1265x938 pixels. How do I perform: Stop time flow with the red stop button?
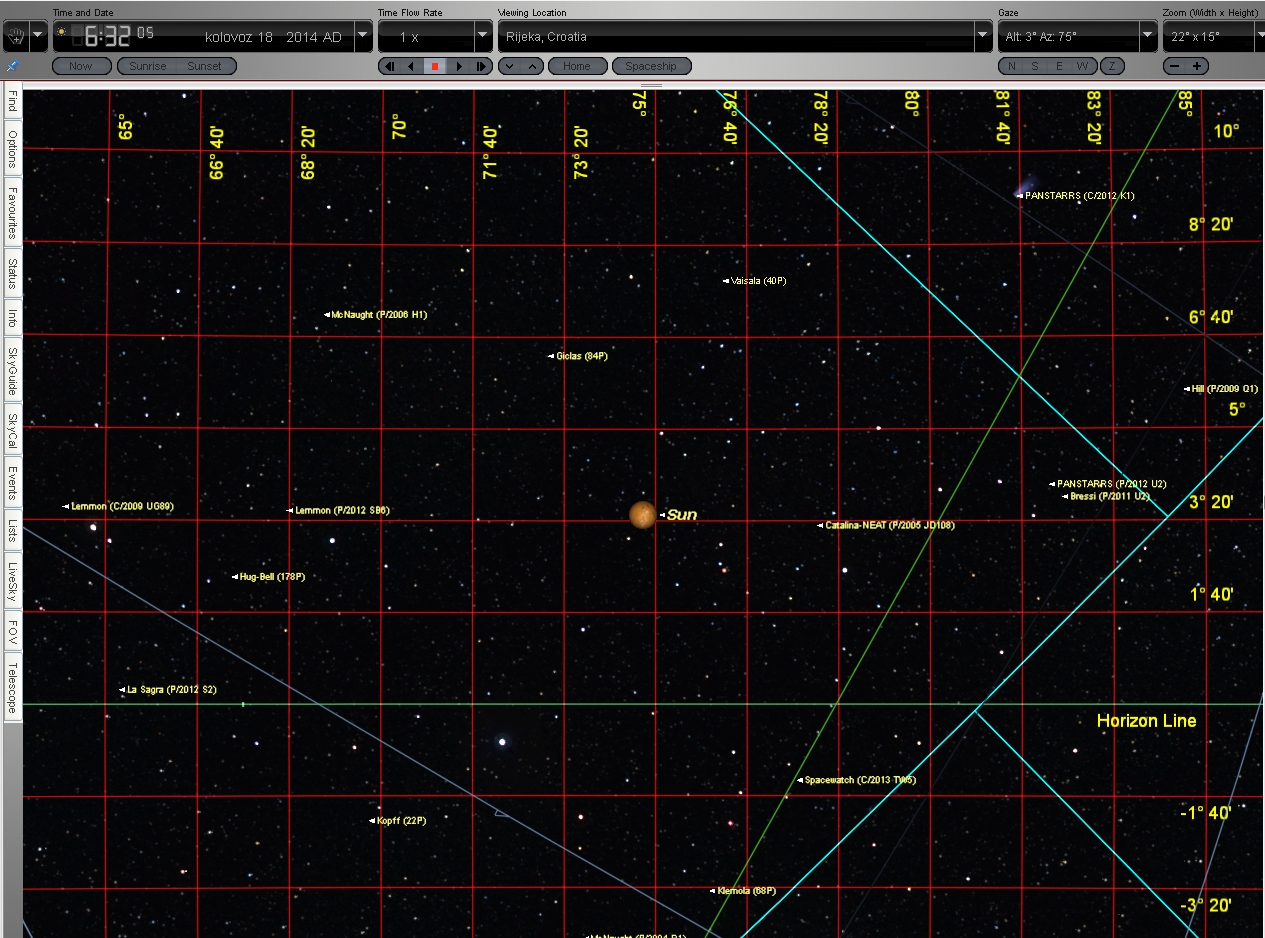coord(434,66)
